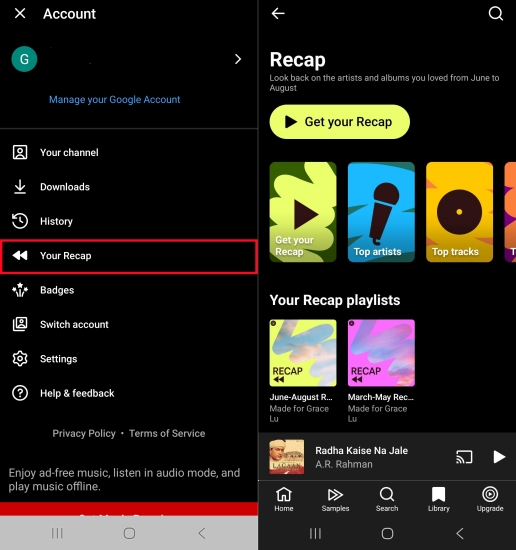Open the Radha Kaise Na Jale track title
Viewport: 516px width, 550px height.
coord(361,450)
